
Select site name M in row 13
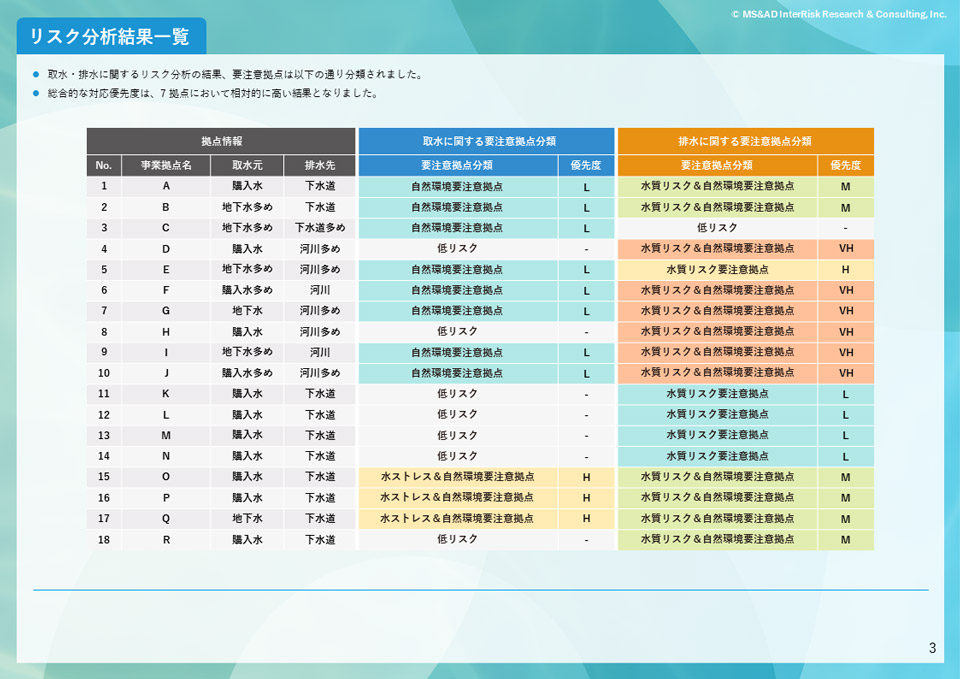tap(166, 435)
